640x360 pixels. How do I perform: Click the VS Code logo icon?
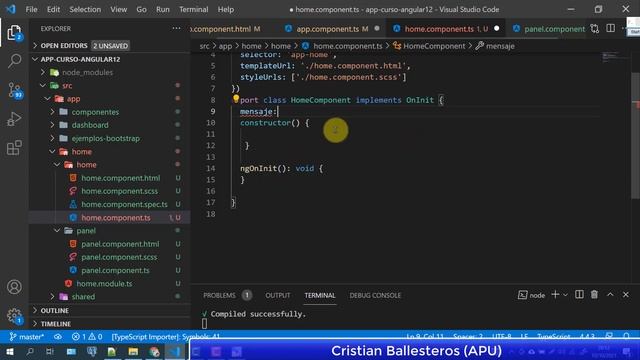click(x=11, y=9)
